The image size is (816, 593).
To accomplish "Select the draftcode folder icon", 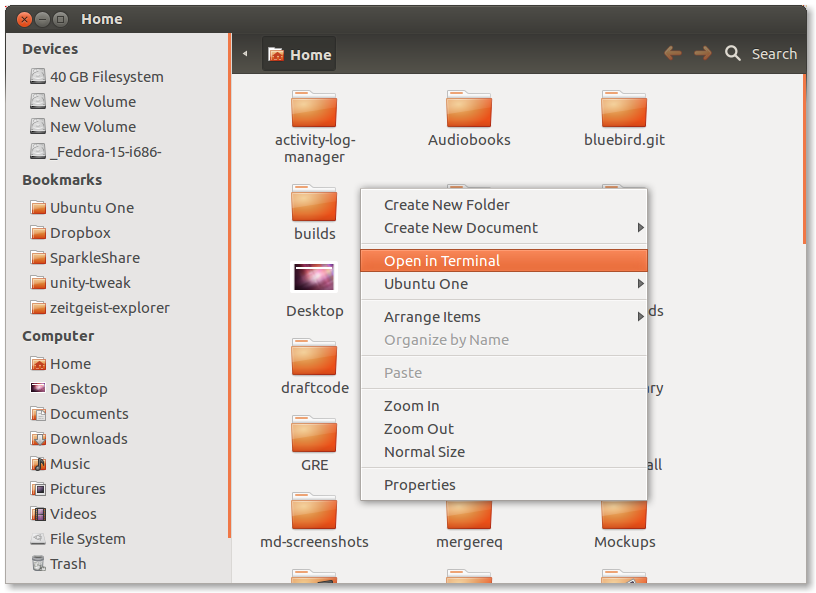I will [314, 357].
